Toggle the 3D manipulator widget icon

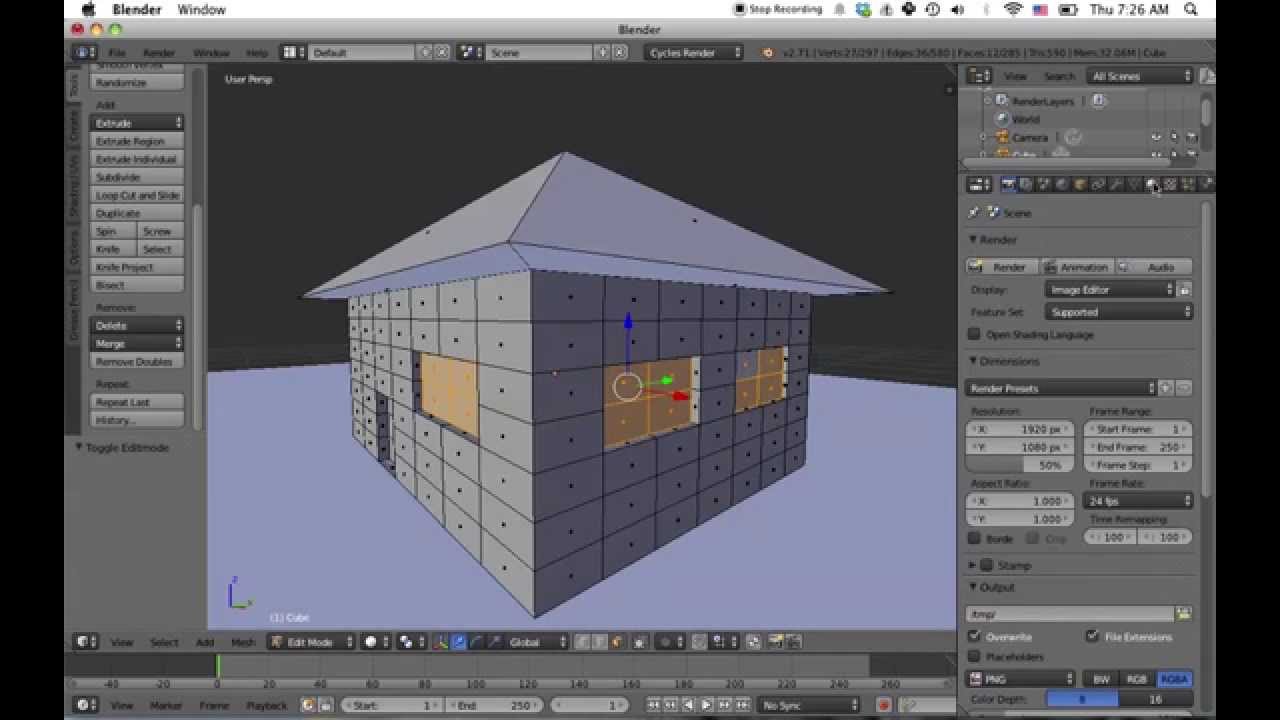tap(441, 642)
